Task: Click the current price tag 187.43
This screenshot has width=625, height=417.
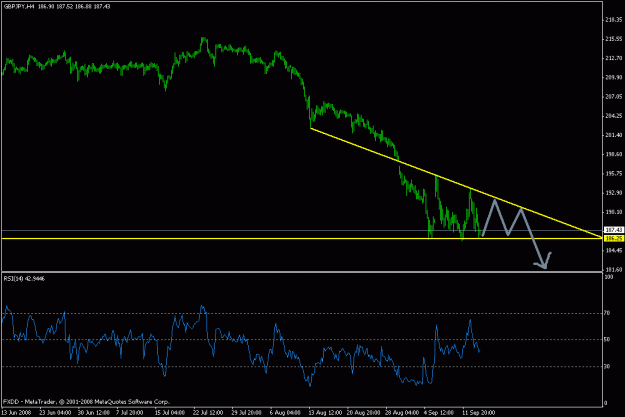Action: tap(614, 230)
